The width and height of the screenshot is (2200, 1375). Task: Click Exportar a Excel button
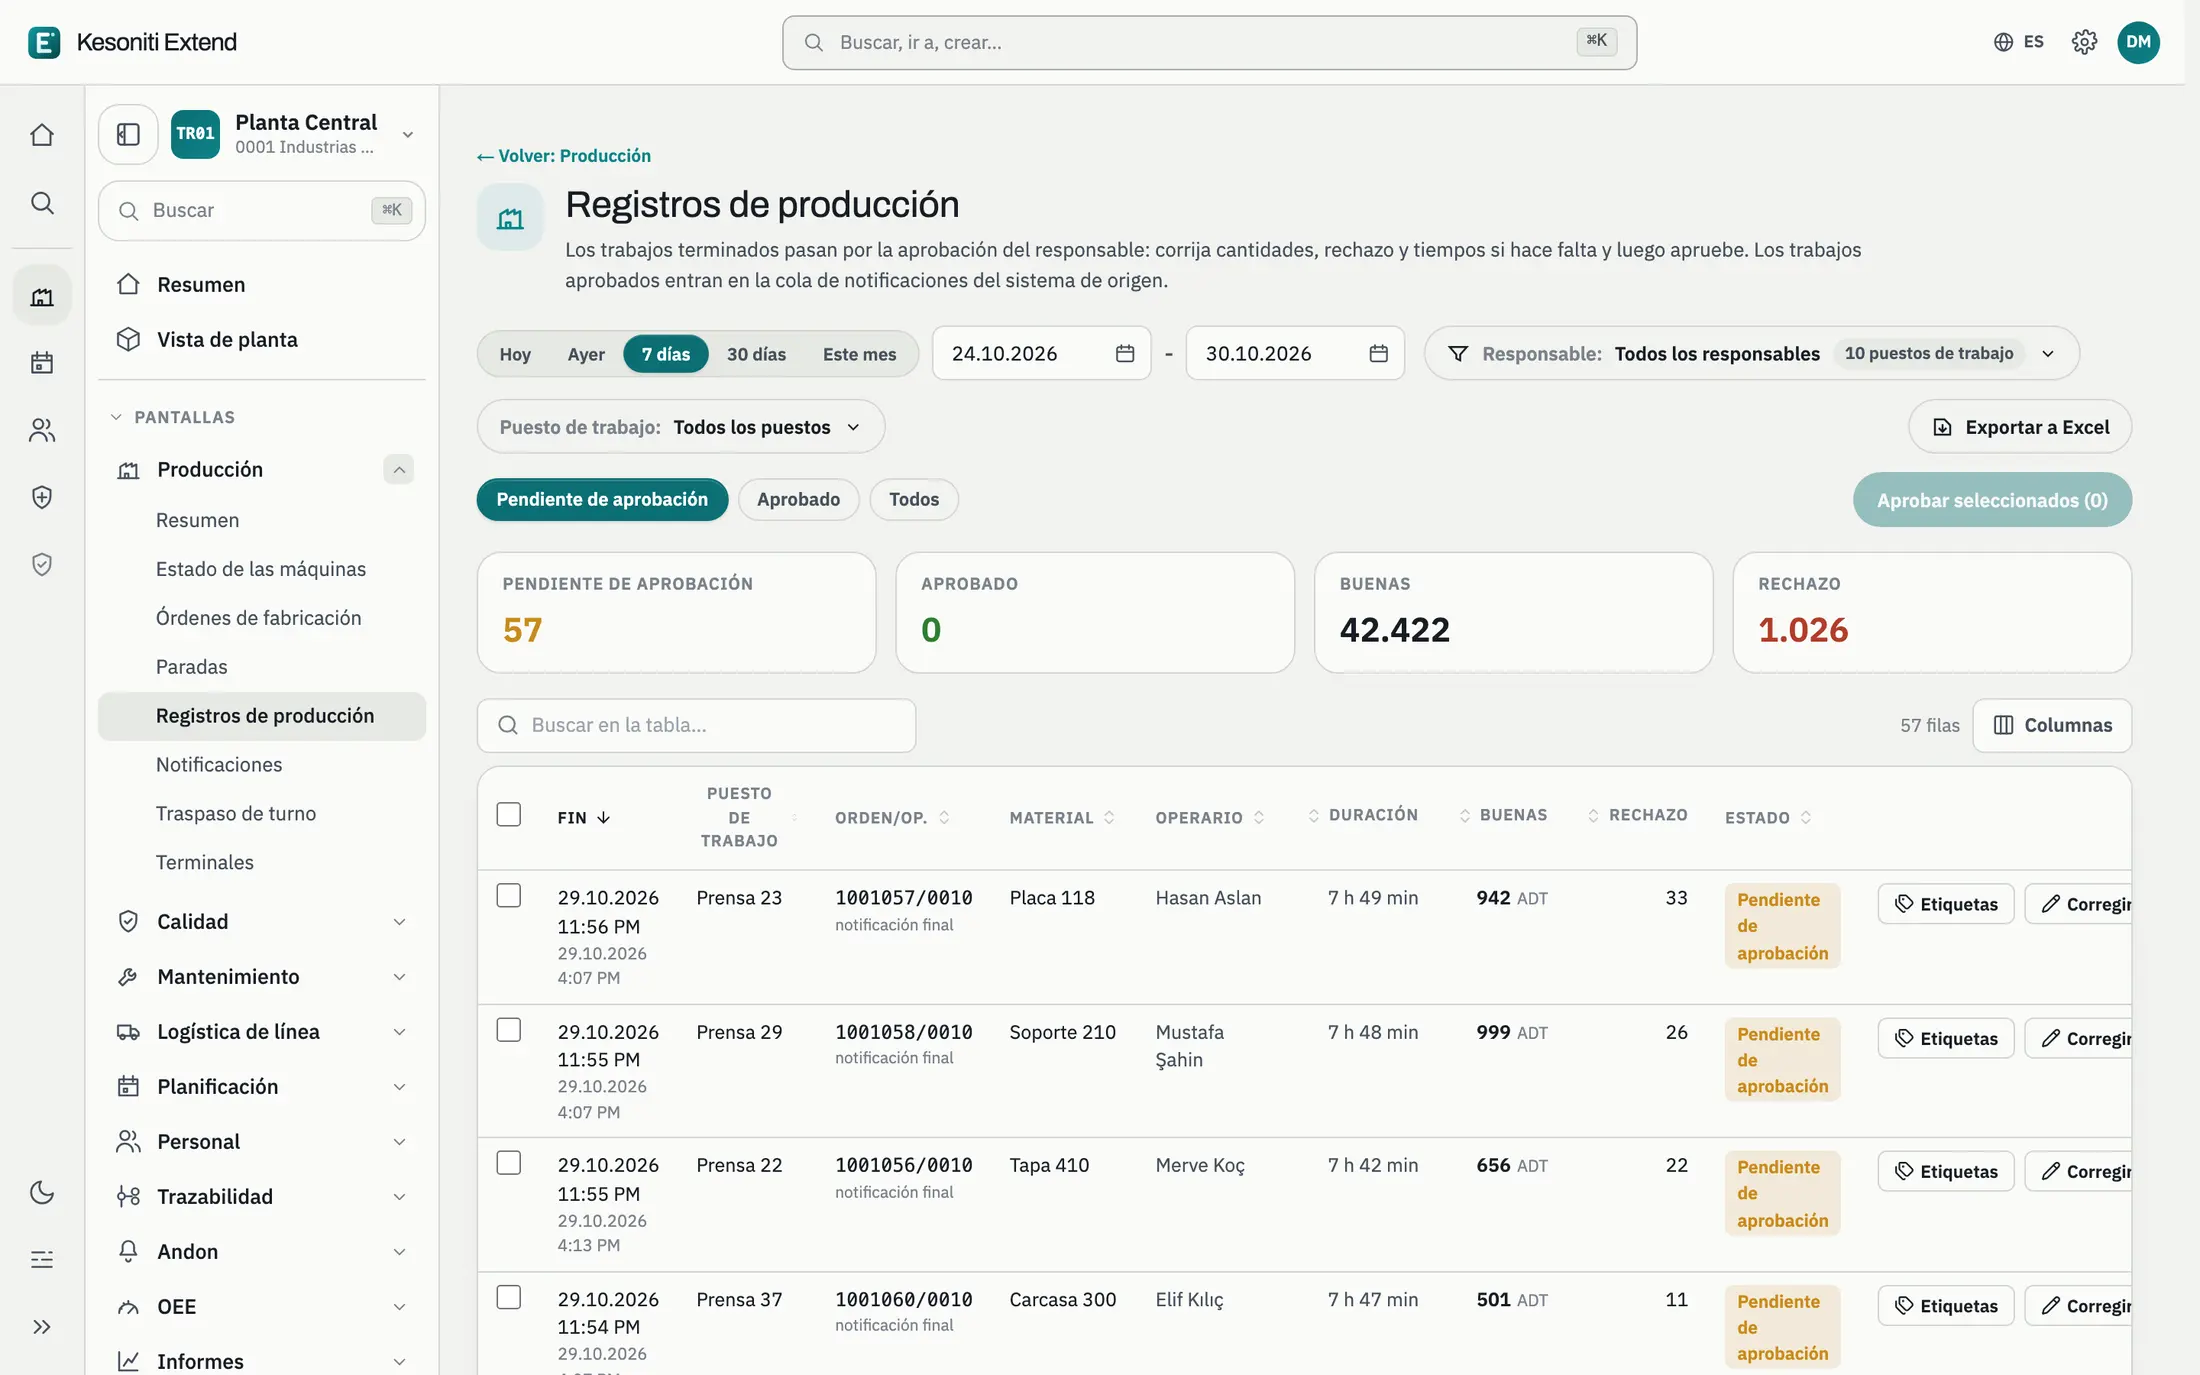click(x=2020, y=427)
